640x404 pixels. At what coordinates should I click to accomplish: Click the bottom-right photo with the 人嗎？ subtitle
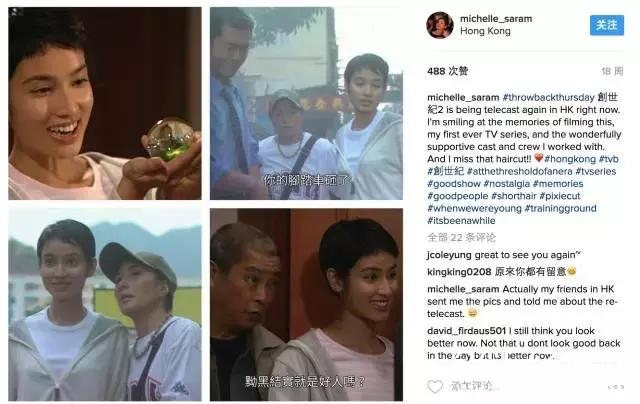pyautogui.click(x=307, y=304)
